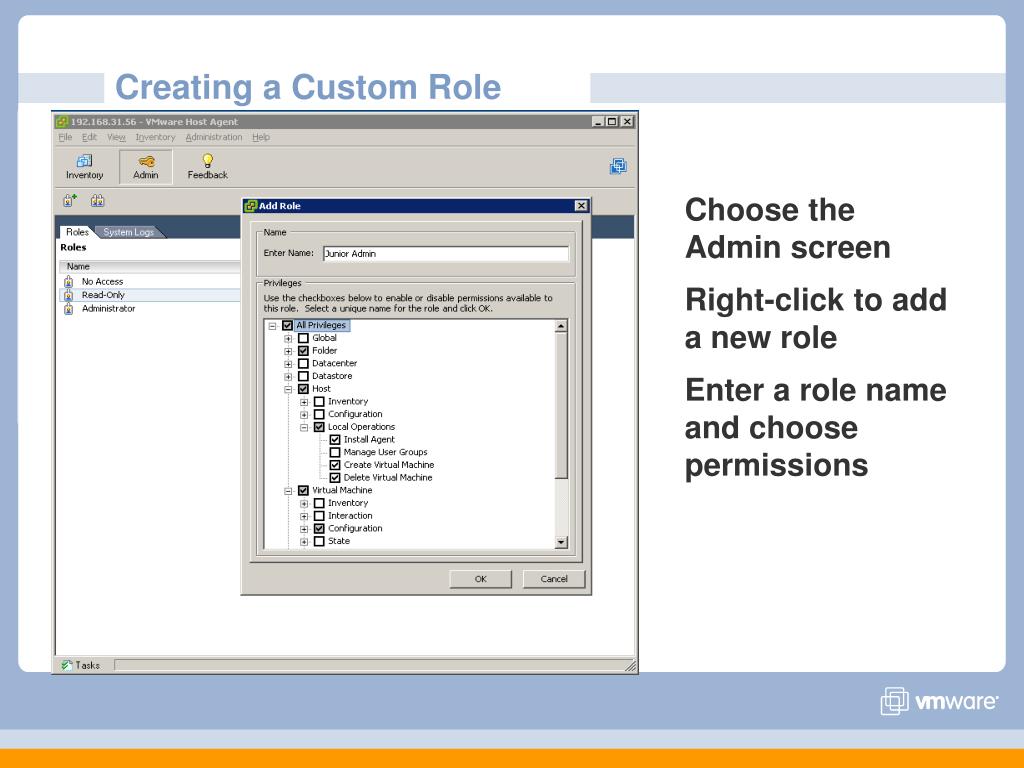This screenshot has height=768, width=1024.
Task: Open the View menu
Action: coord(116,137)
